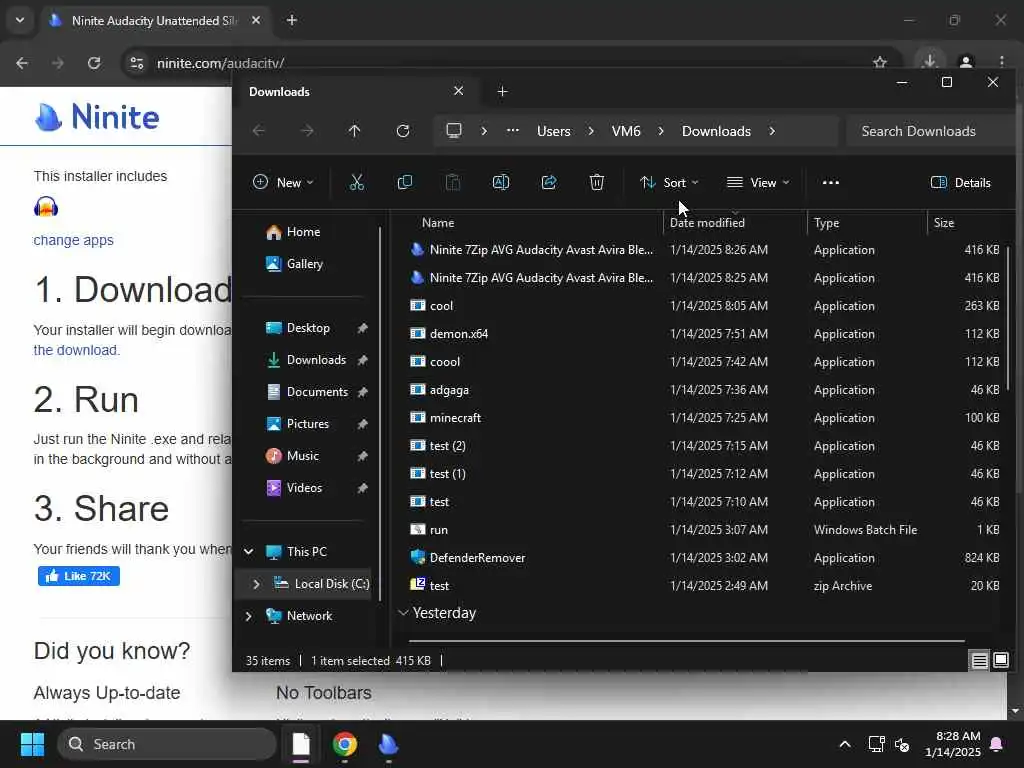The height and width of the screenshot is (768, 1024).
Task: Switch to large thumbnails view icon in status bar
Action: 1000,660
